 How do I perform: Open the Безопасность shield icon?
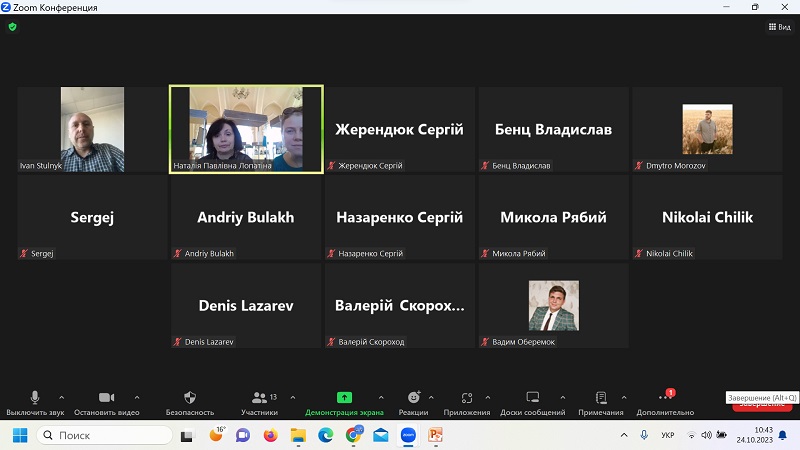tap(190, 398)
